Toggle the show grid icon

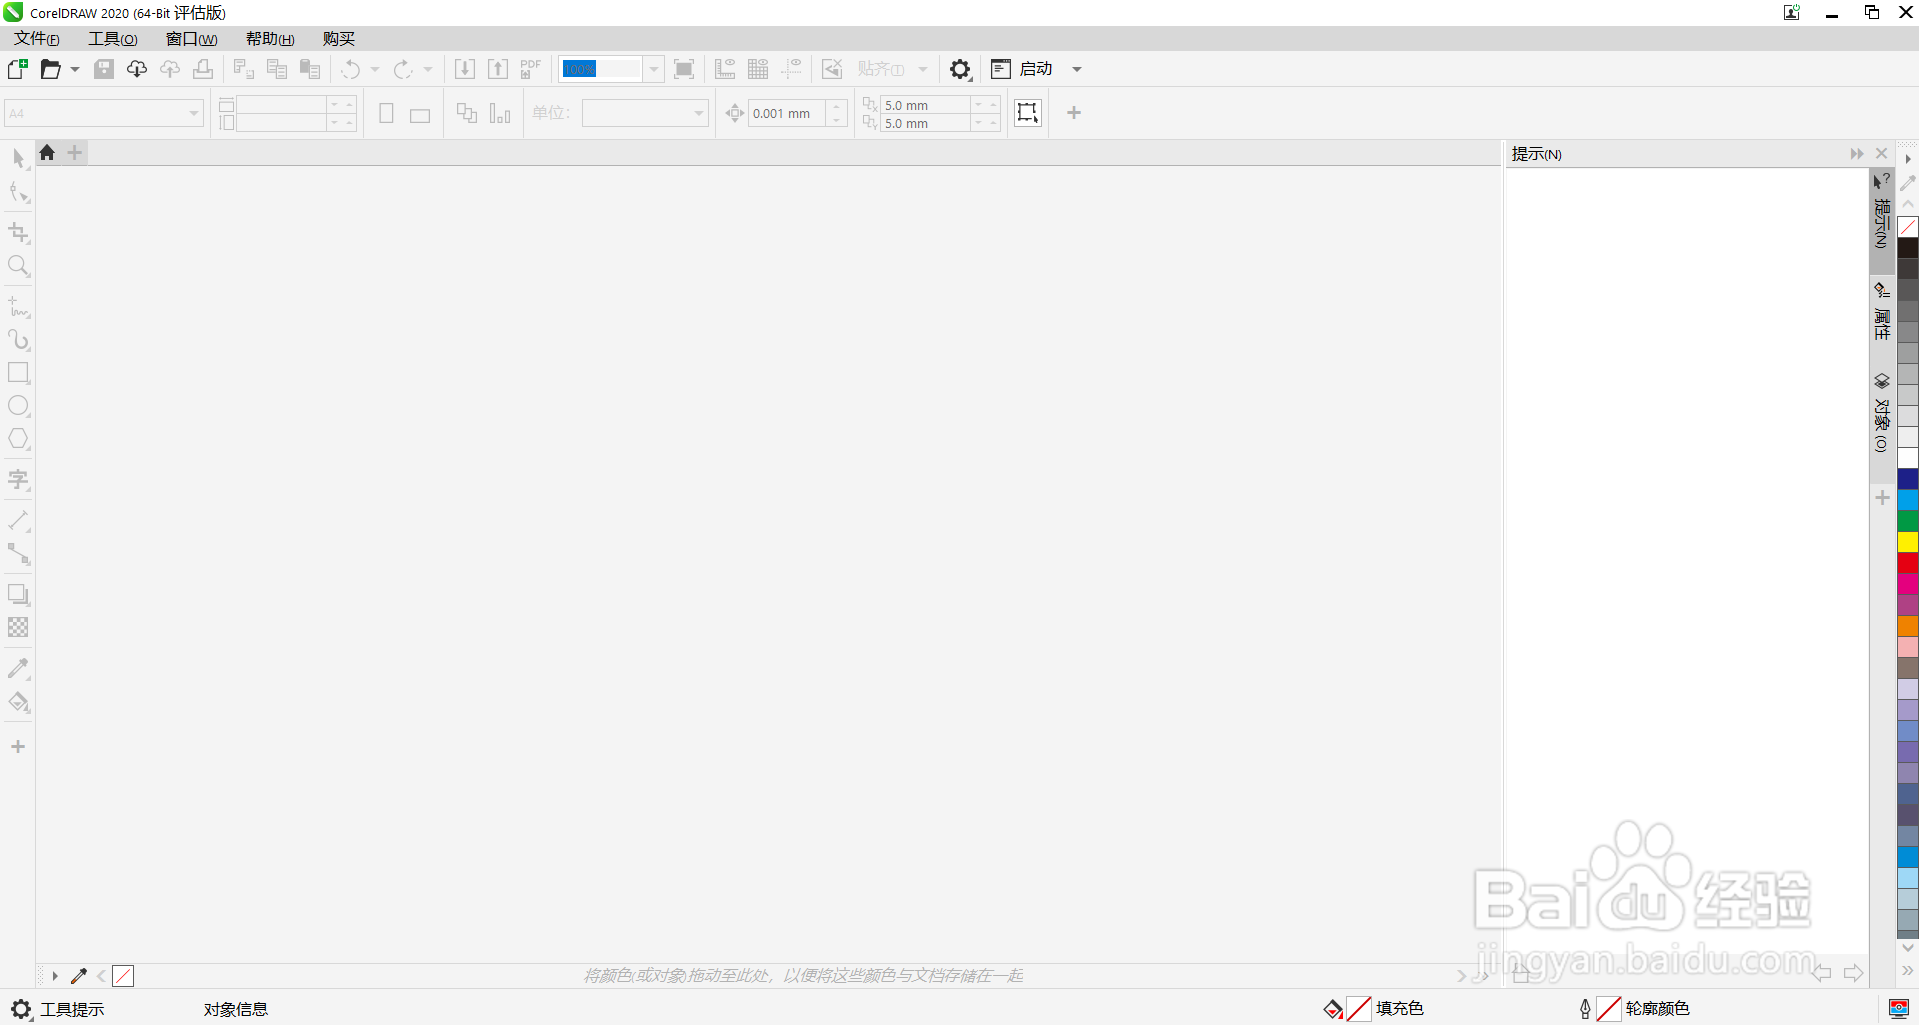click(x=758, y=69)
